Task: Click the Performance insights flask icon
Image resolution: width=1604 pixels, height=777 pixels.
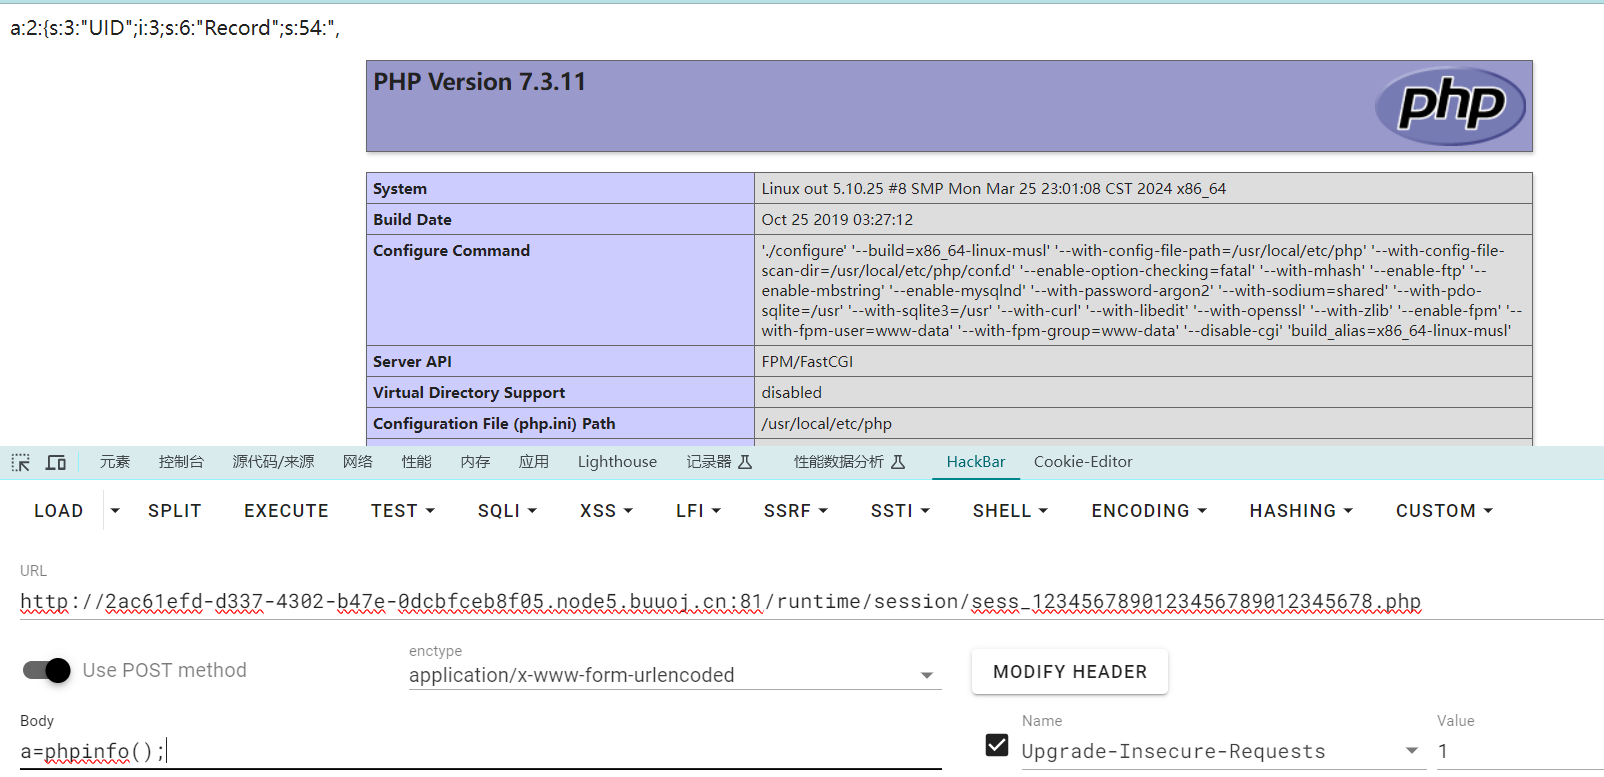Action: coord(898,462)
